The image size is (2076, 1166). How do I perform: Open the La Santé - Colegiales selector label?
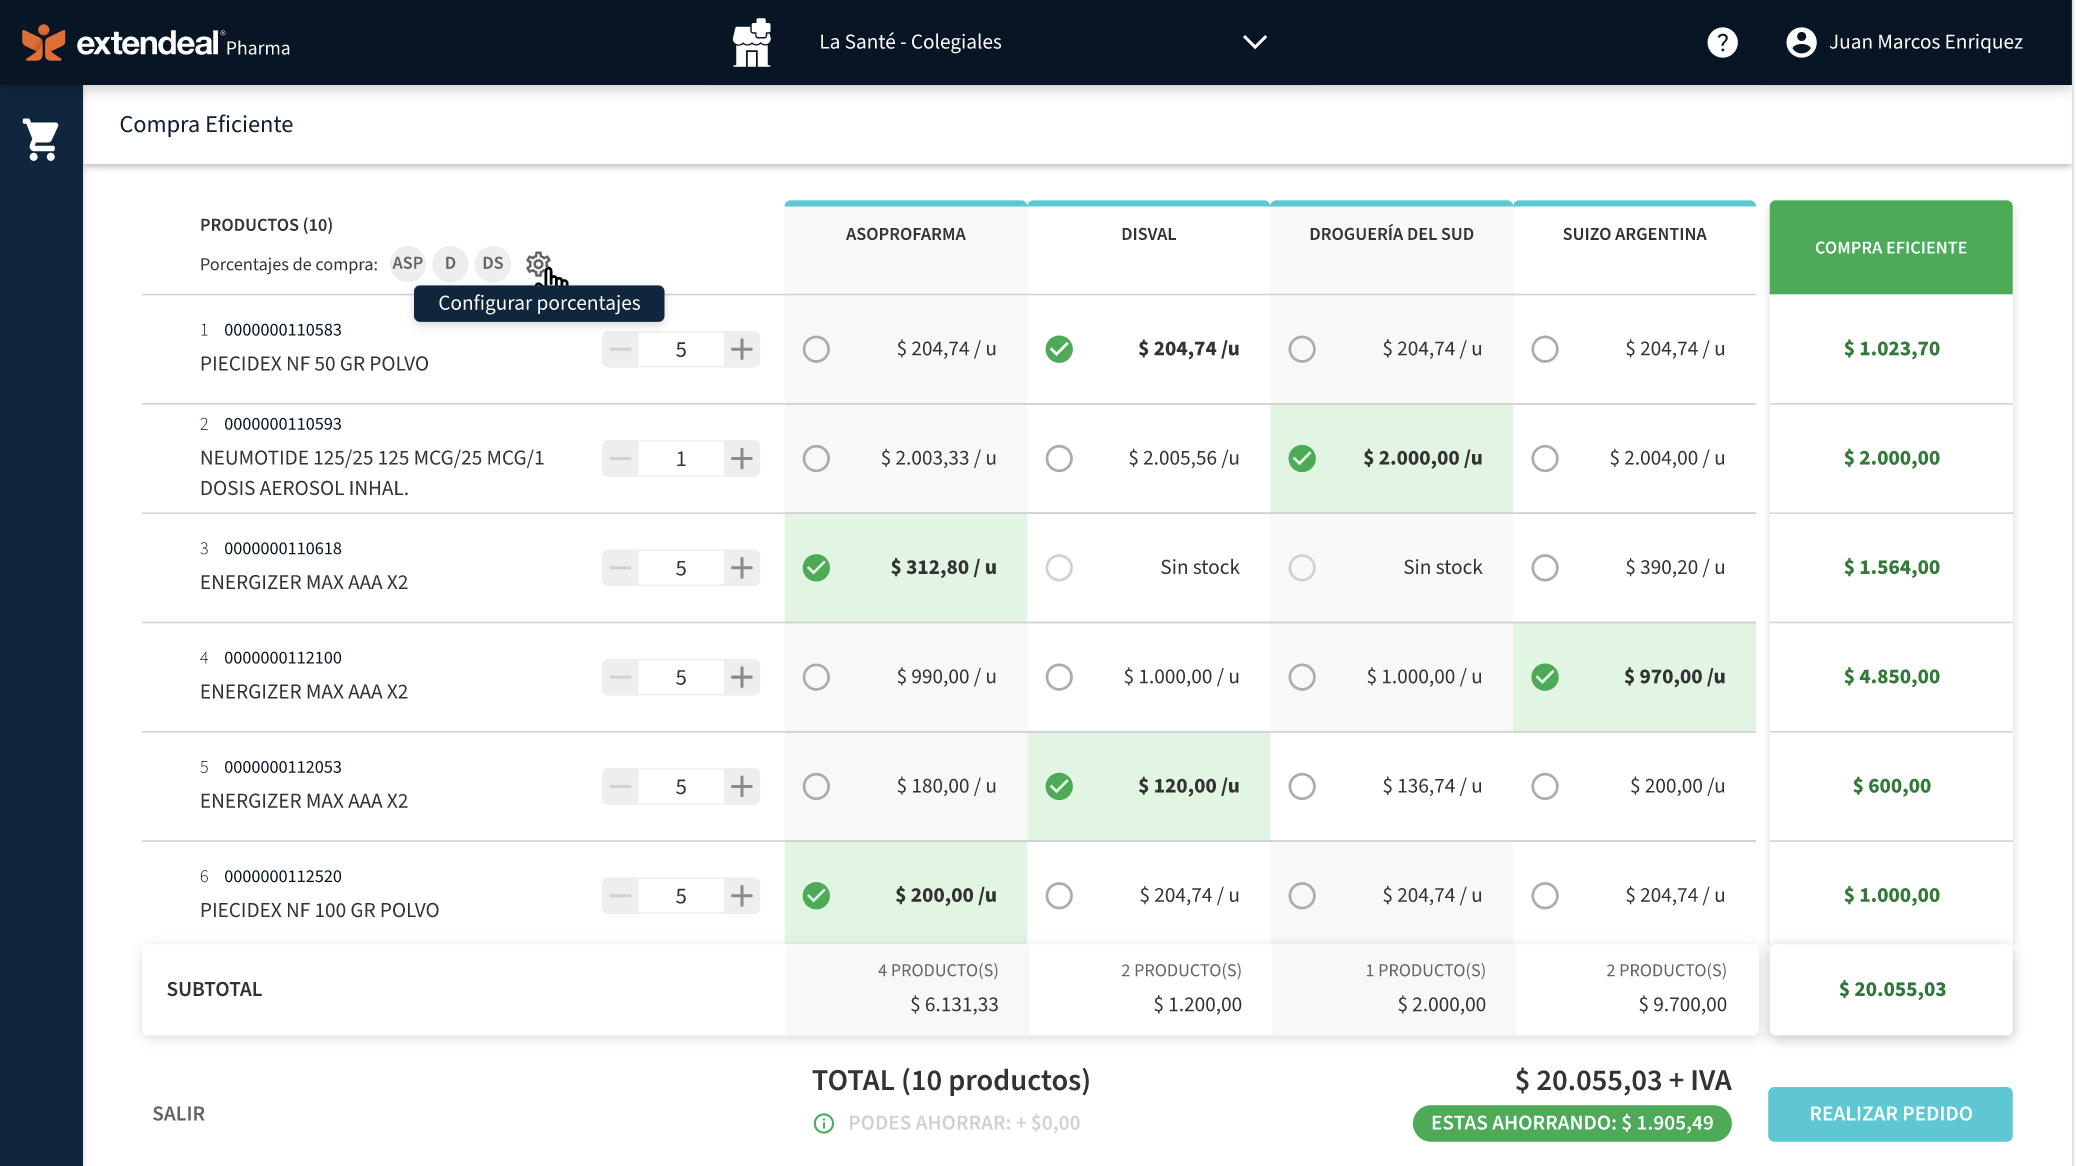click(x=910, y=42)
